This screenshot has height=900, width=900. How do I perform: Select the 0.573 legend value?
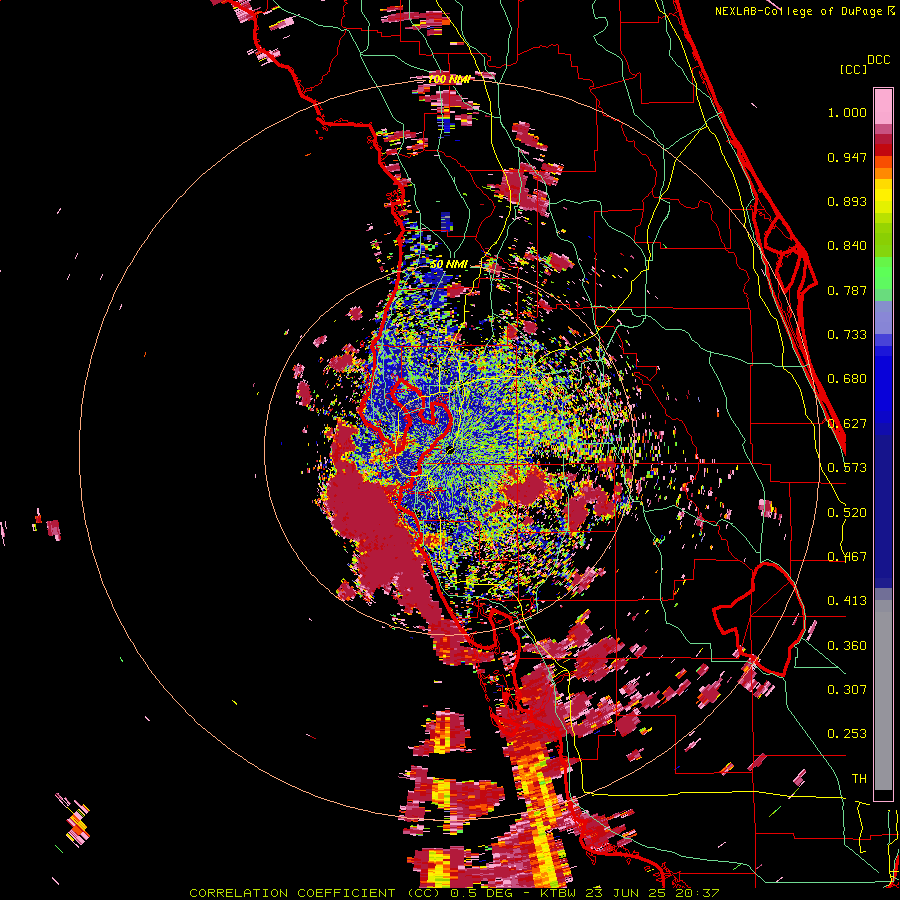(x=847, y=468)
